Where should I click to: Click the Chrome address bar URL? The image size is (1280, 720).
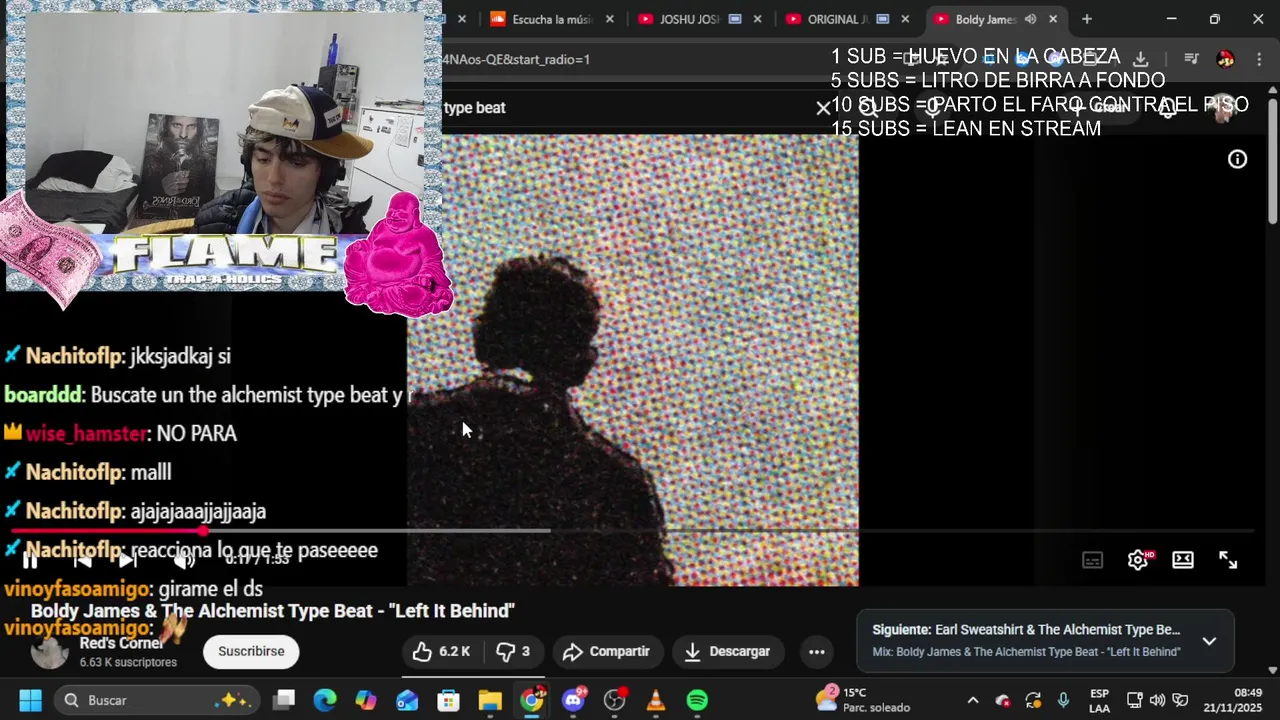(517, 59)
